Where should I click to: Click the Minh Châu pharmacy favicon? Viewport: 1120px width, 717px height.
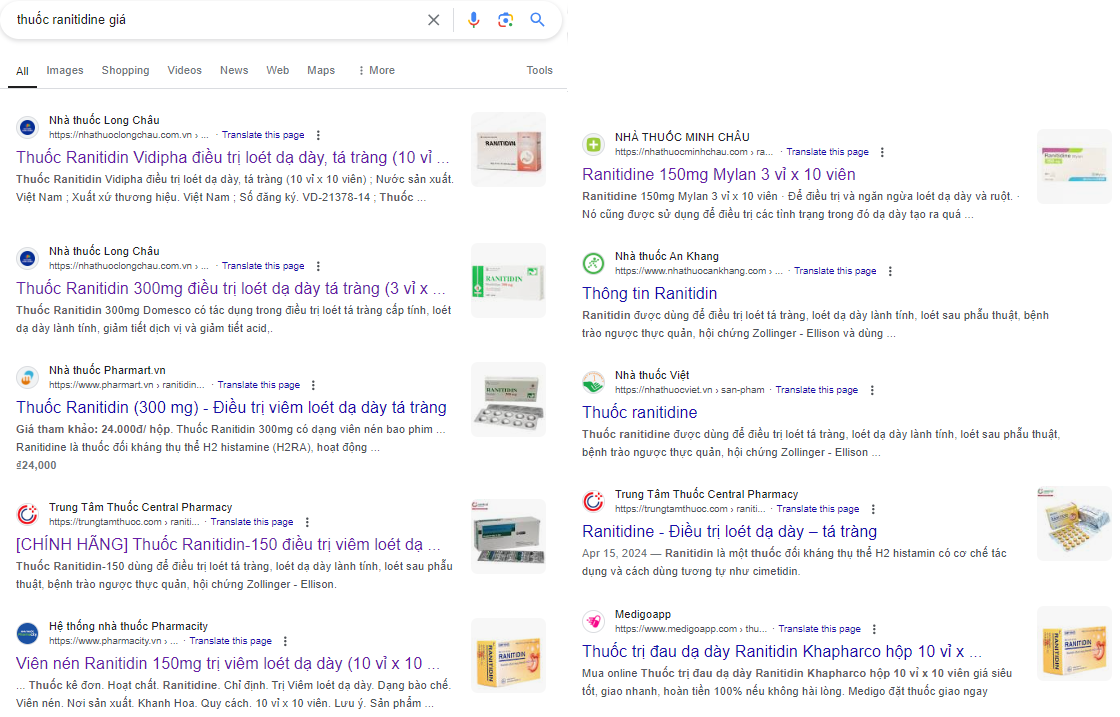pyautogui.click(x=593, y=145)
